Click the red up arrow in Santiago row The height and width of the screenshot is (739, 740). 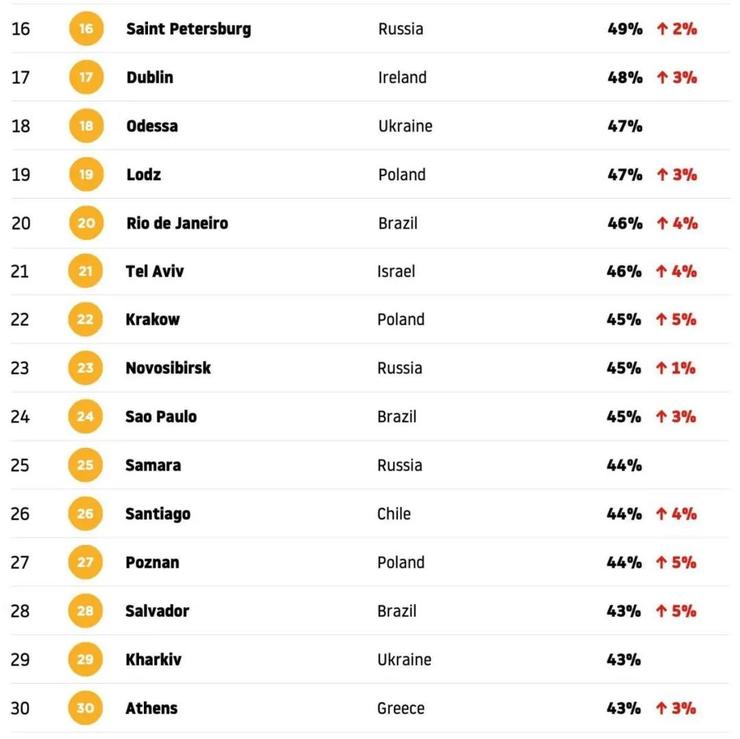(661, 514)
